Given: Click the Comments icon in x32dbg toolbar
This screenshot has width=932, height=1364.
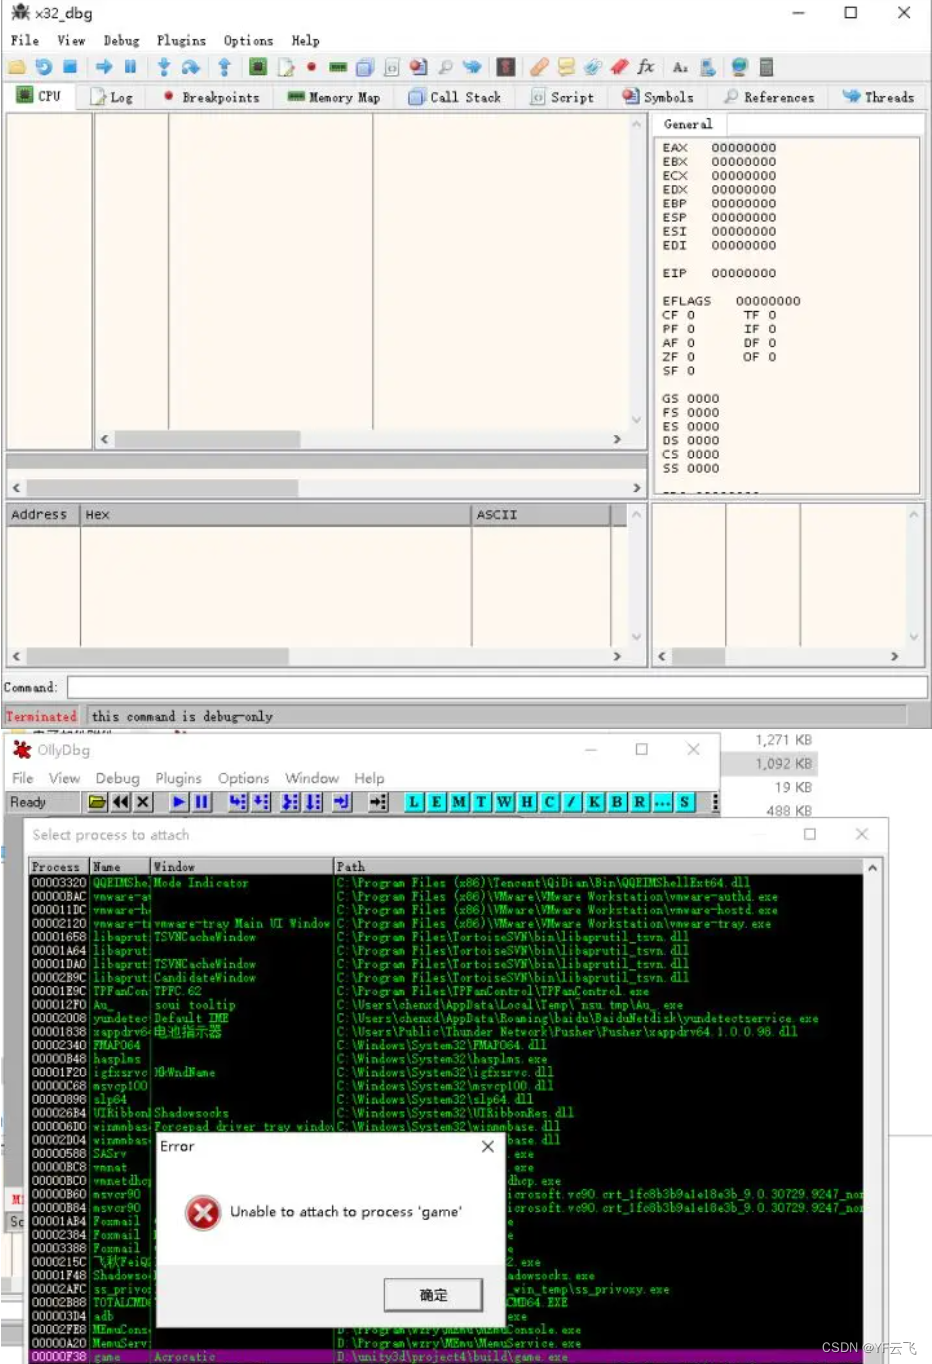Looking at the screenshot, I should click(x=566, y=67).
